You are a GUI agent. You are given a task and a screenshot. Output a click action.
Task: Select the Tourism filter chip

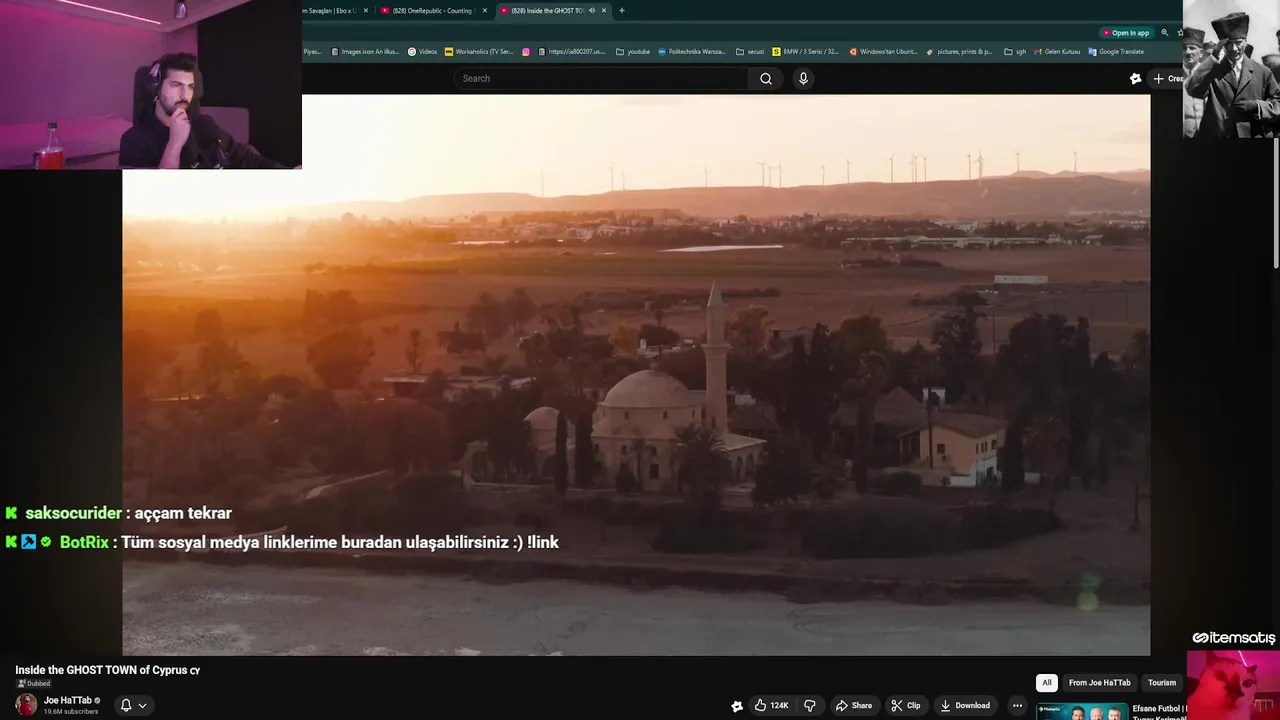click(1162, 683)
